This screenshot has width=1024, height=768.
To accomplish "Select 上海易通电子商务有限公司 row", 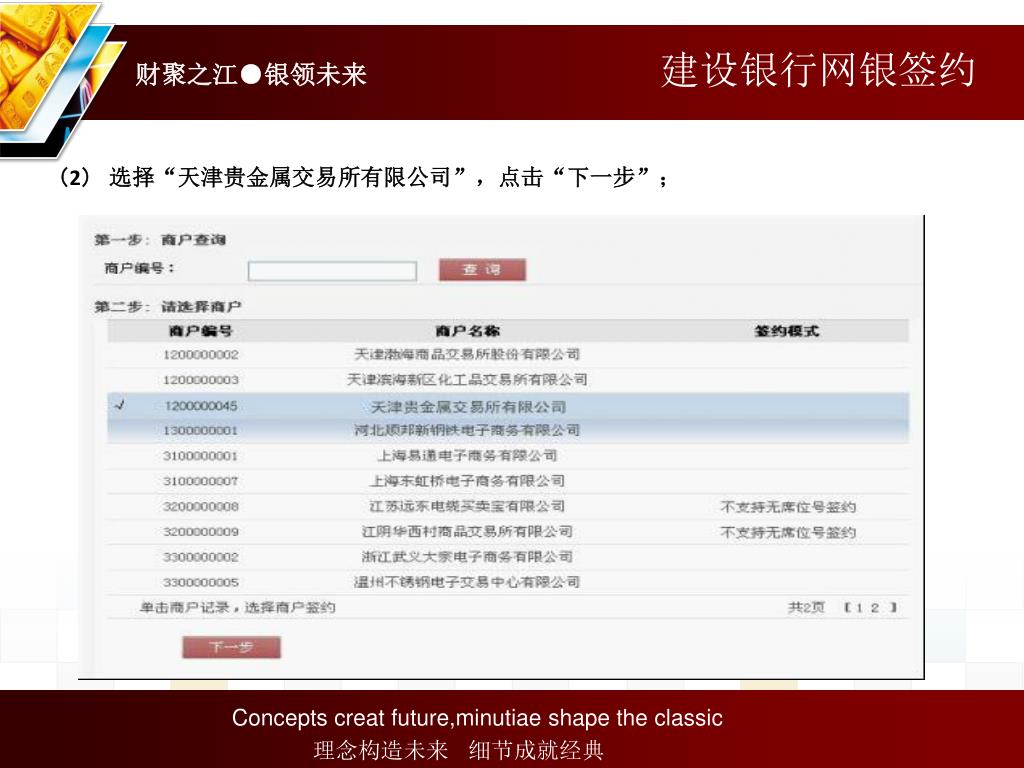I will coord(508,456).
